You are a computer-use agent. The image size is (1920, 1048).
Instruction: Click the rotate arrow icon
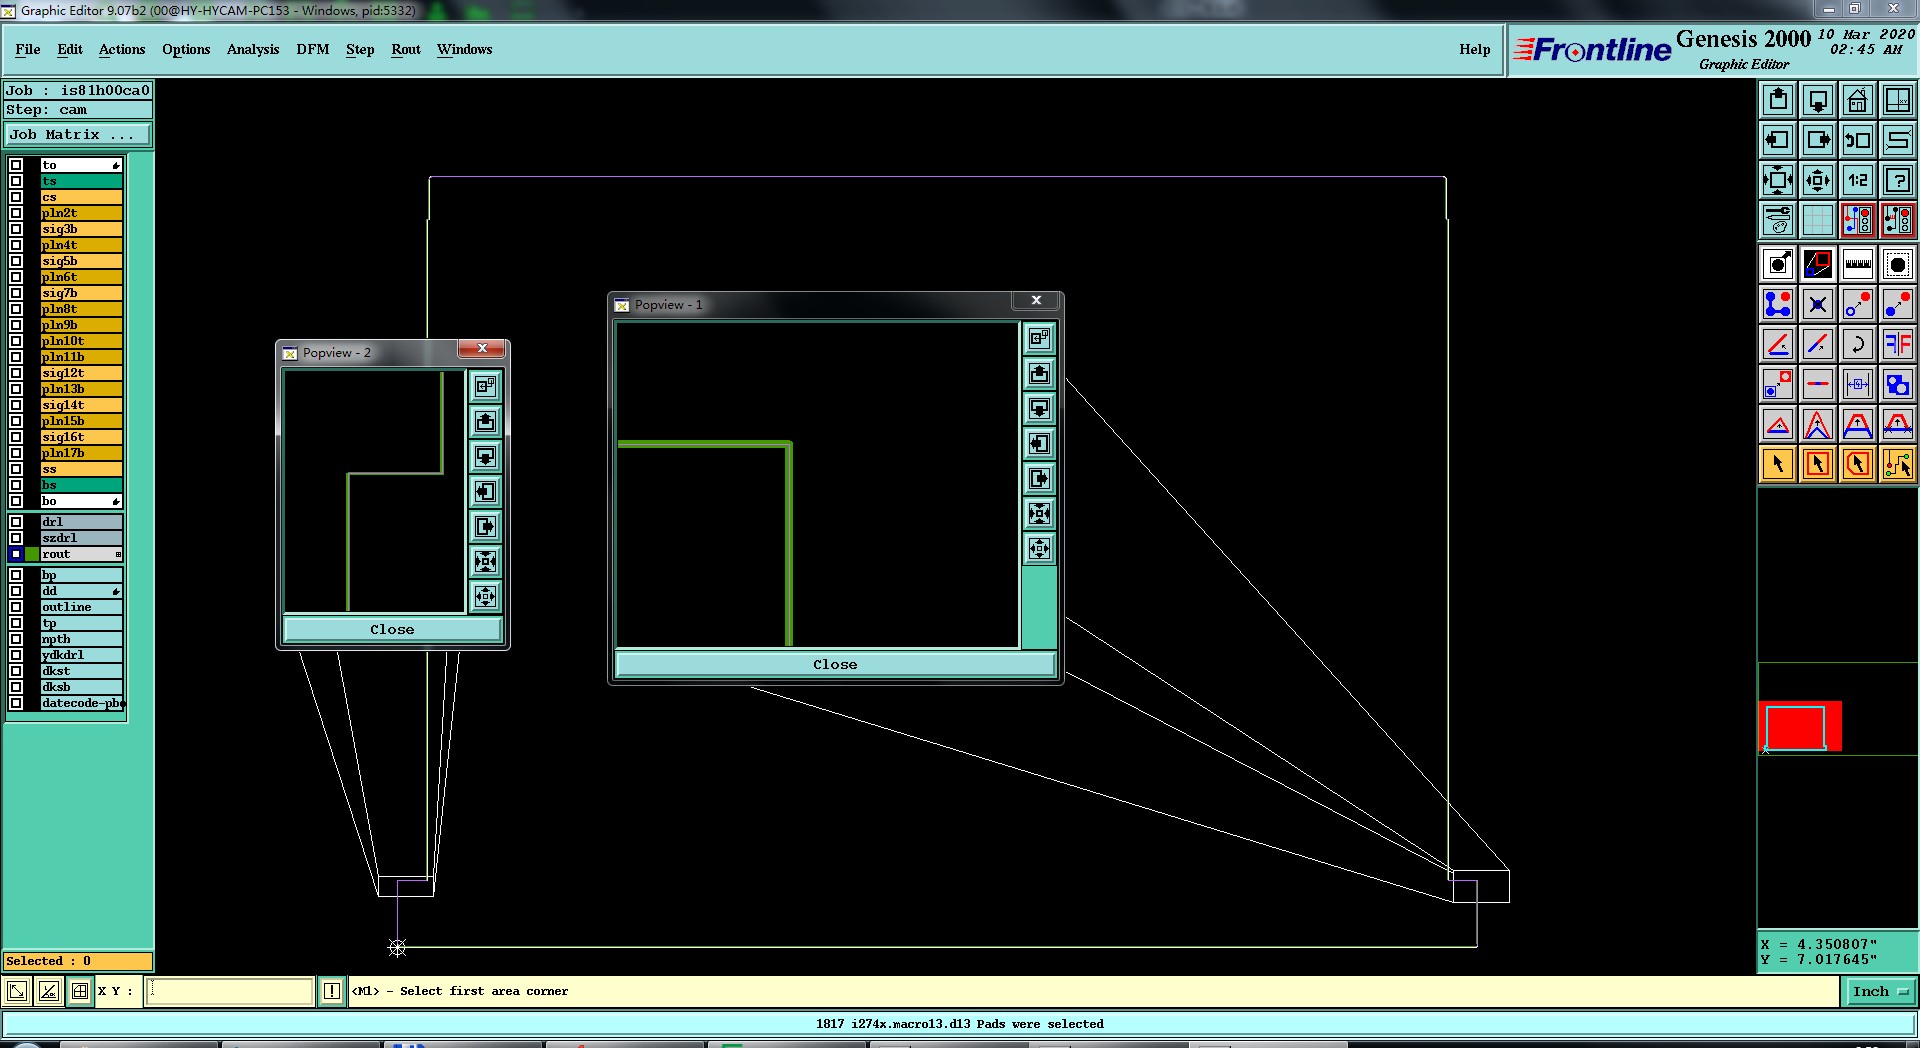pyautogui.click(x=1858, y=344)
